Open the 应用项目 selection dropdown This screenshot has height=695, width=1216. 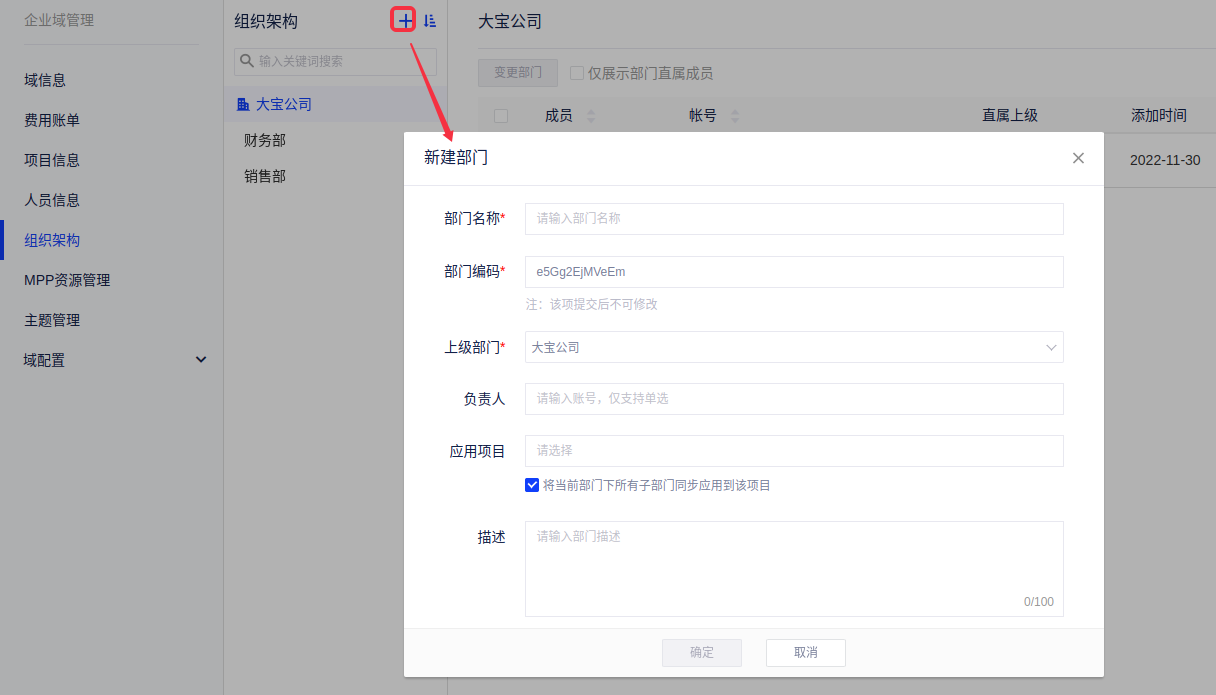coord(794,451)
